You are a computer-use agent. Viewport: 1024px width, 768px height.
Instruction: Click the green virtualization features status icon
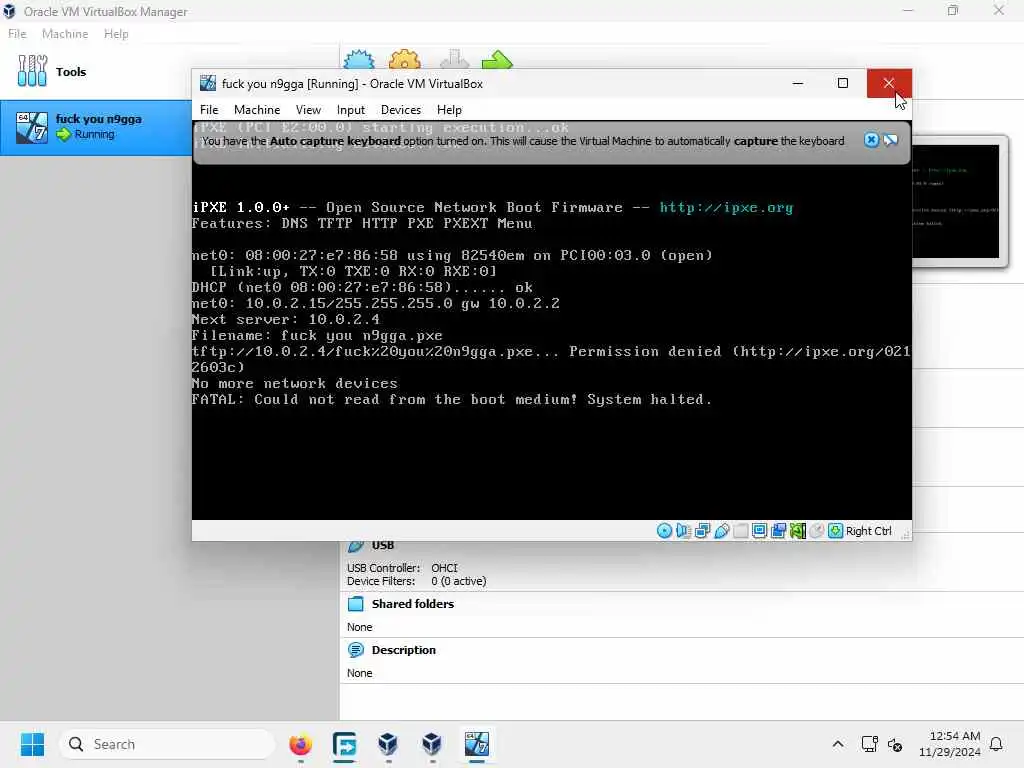[x=797, y=531]
